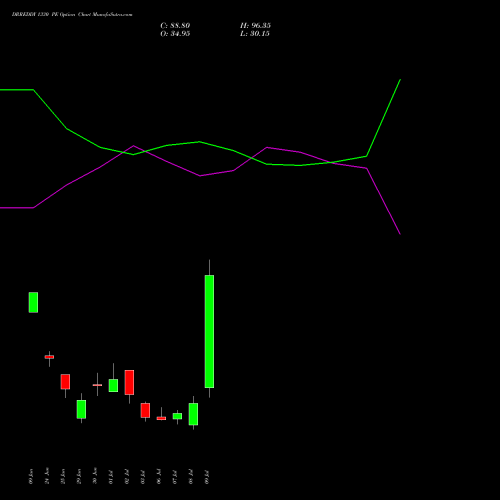Click the 02 Jul date label

pyautogui.click(x=127, y=477)
